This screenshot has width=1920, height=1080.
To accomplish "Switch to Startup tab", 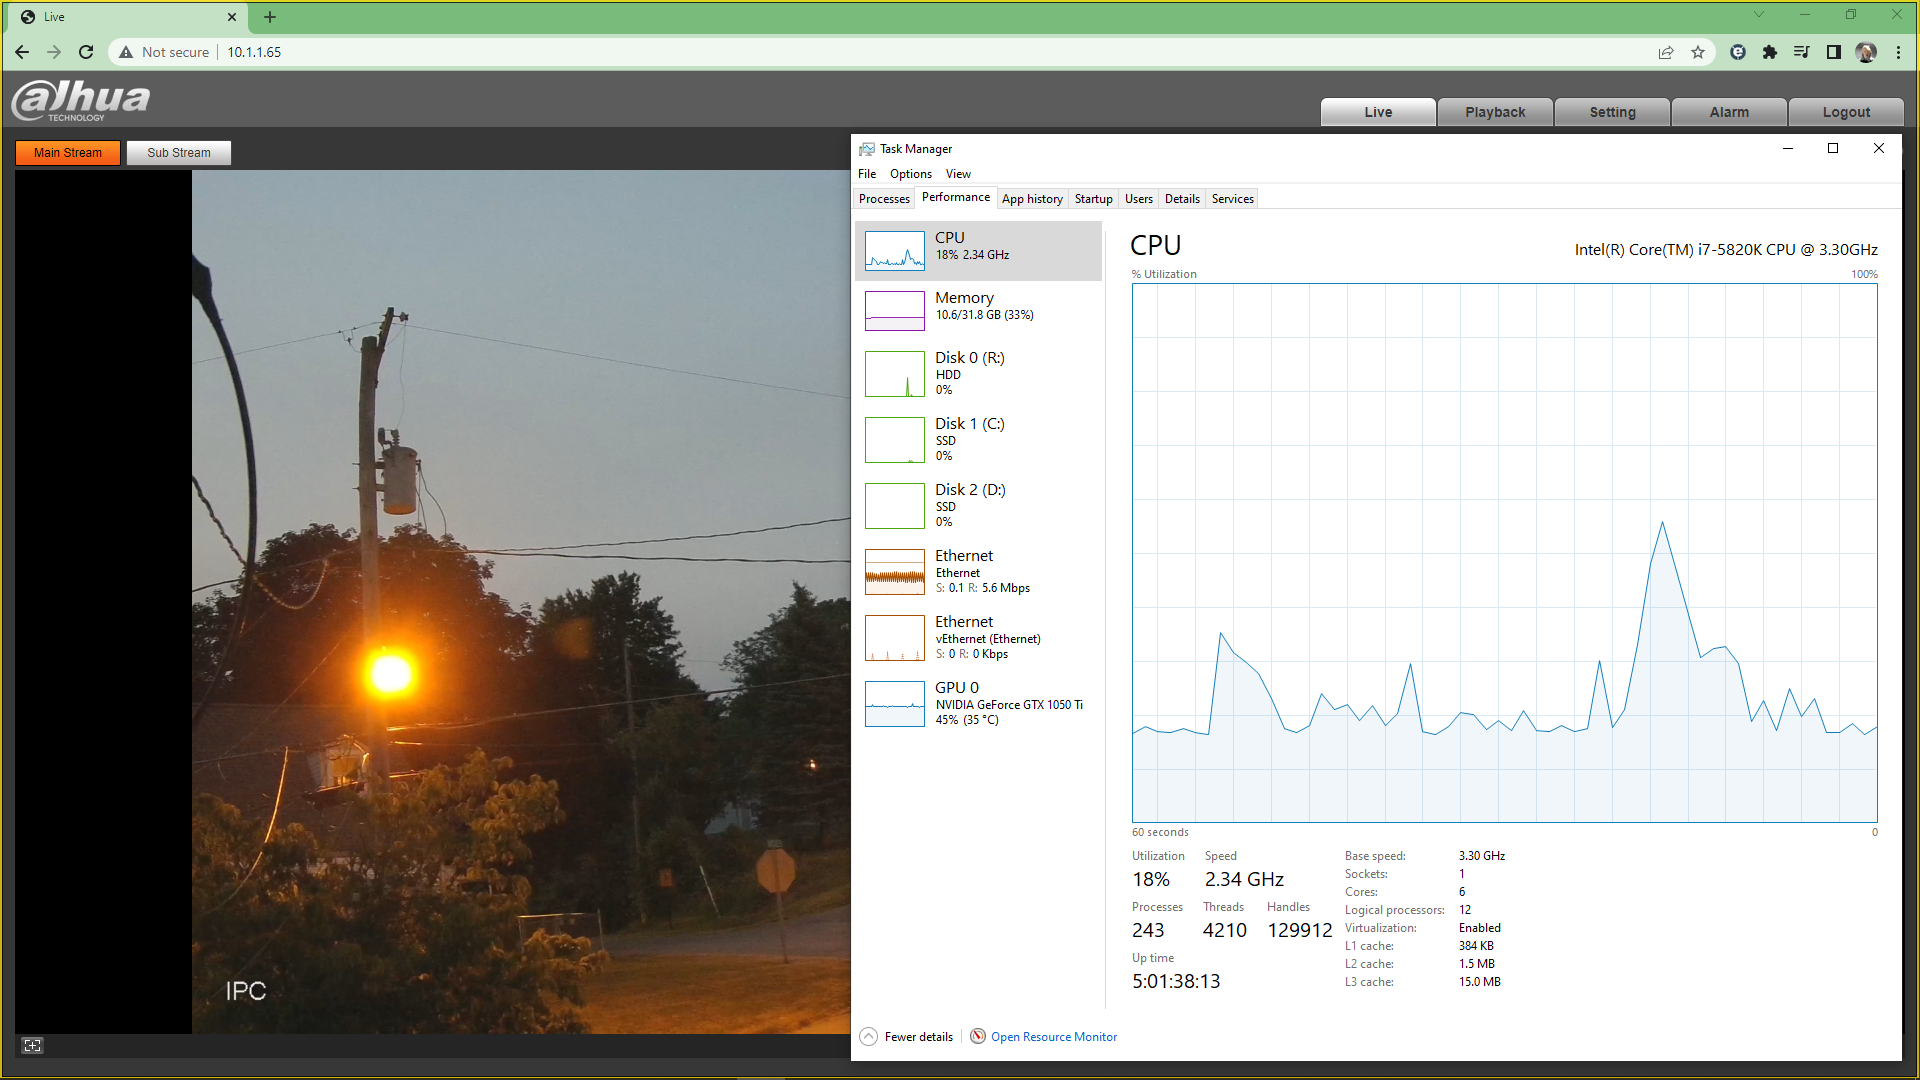I will (1093, 199).
